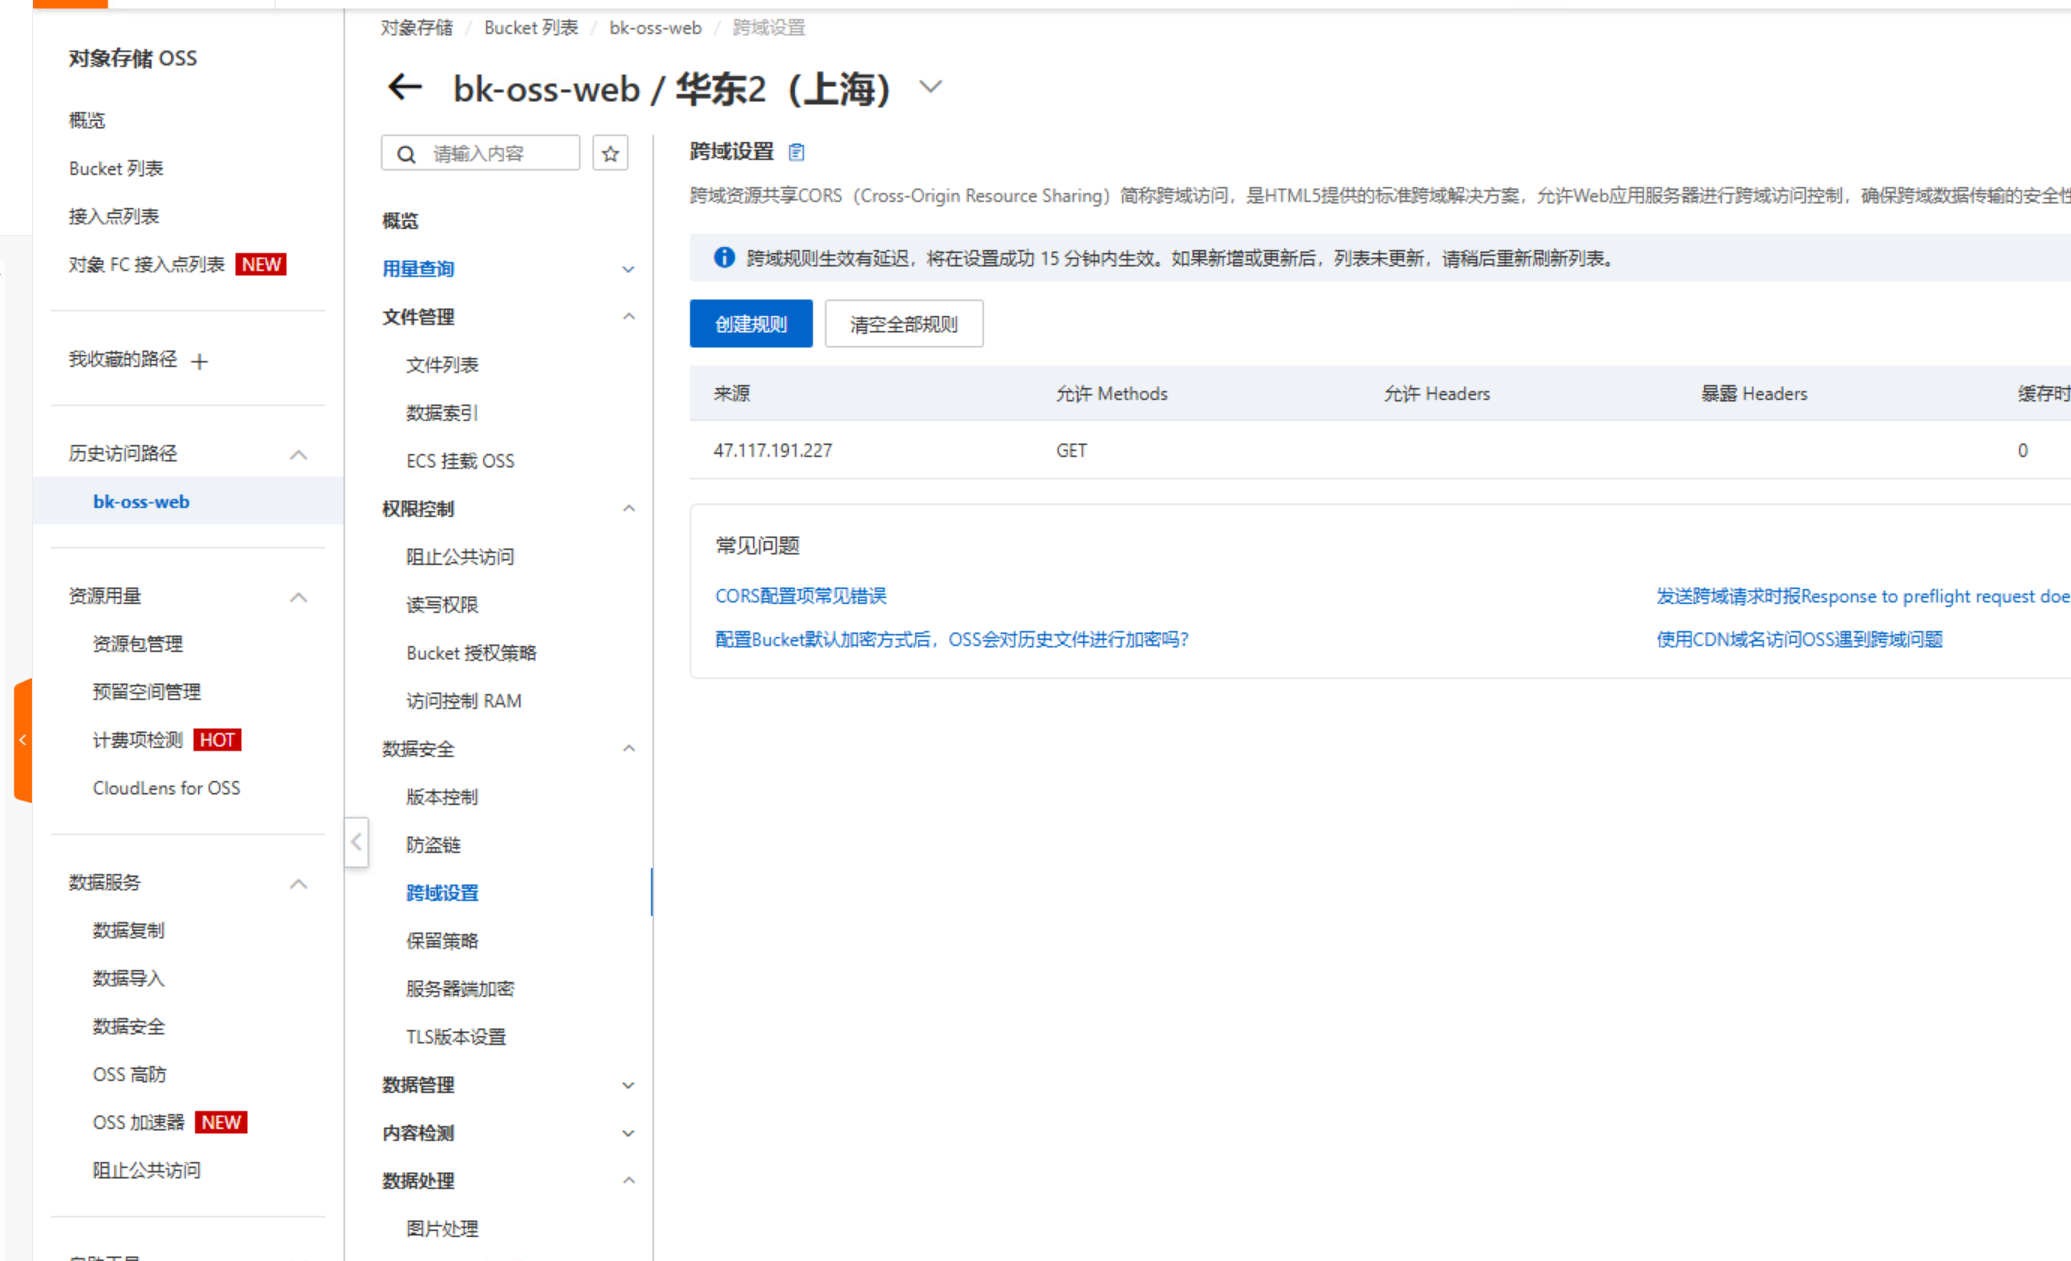This screenshot has width=2071, height=1261.
Task: Click the blue info icon in notice
Action: (x=724, y=258)
